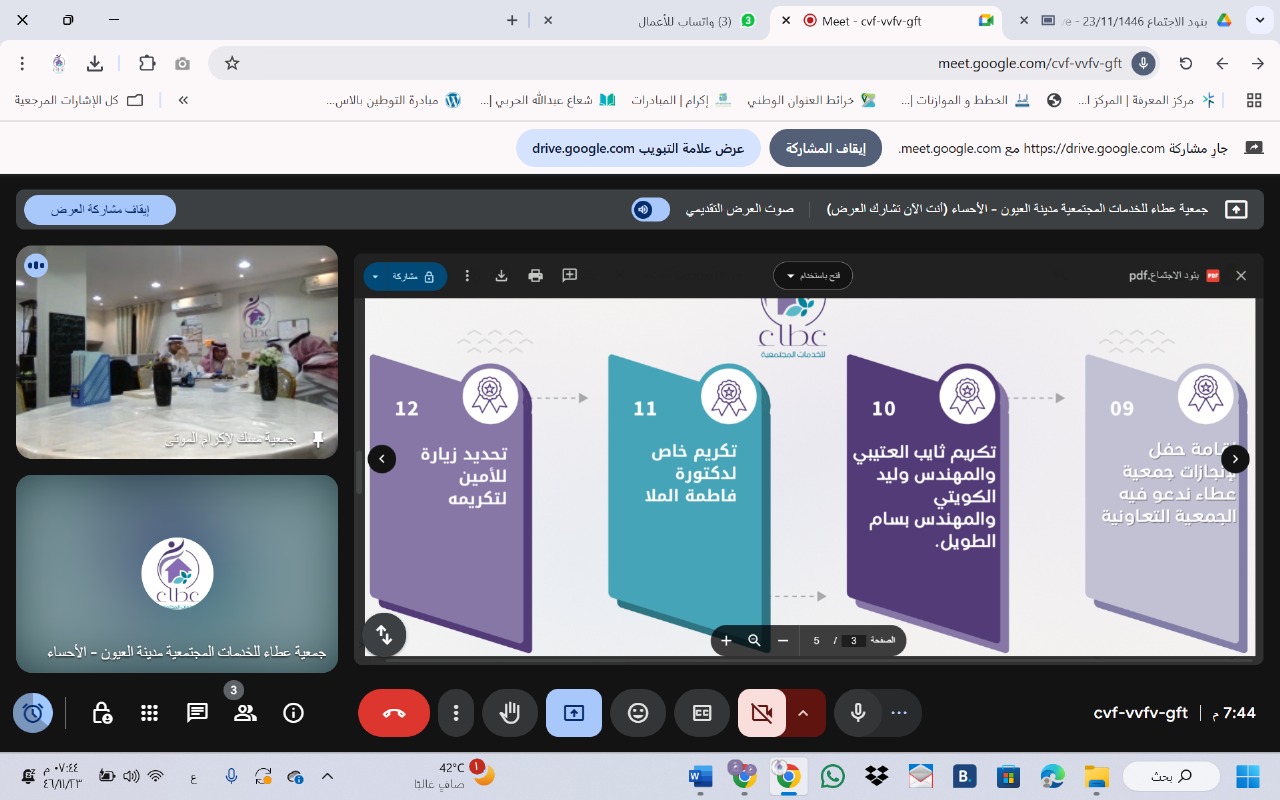The width and height of the screenshot is (1280, 800).
Task: Open meeting details info icon
Action: click(x=293, y=713)
